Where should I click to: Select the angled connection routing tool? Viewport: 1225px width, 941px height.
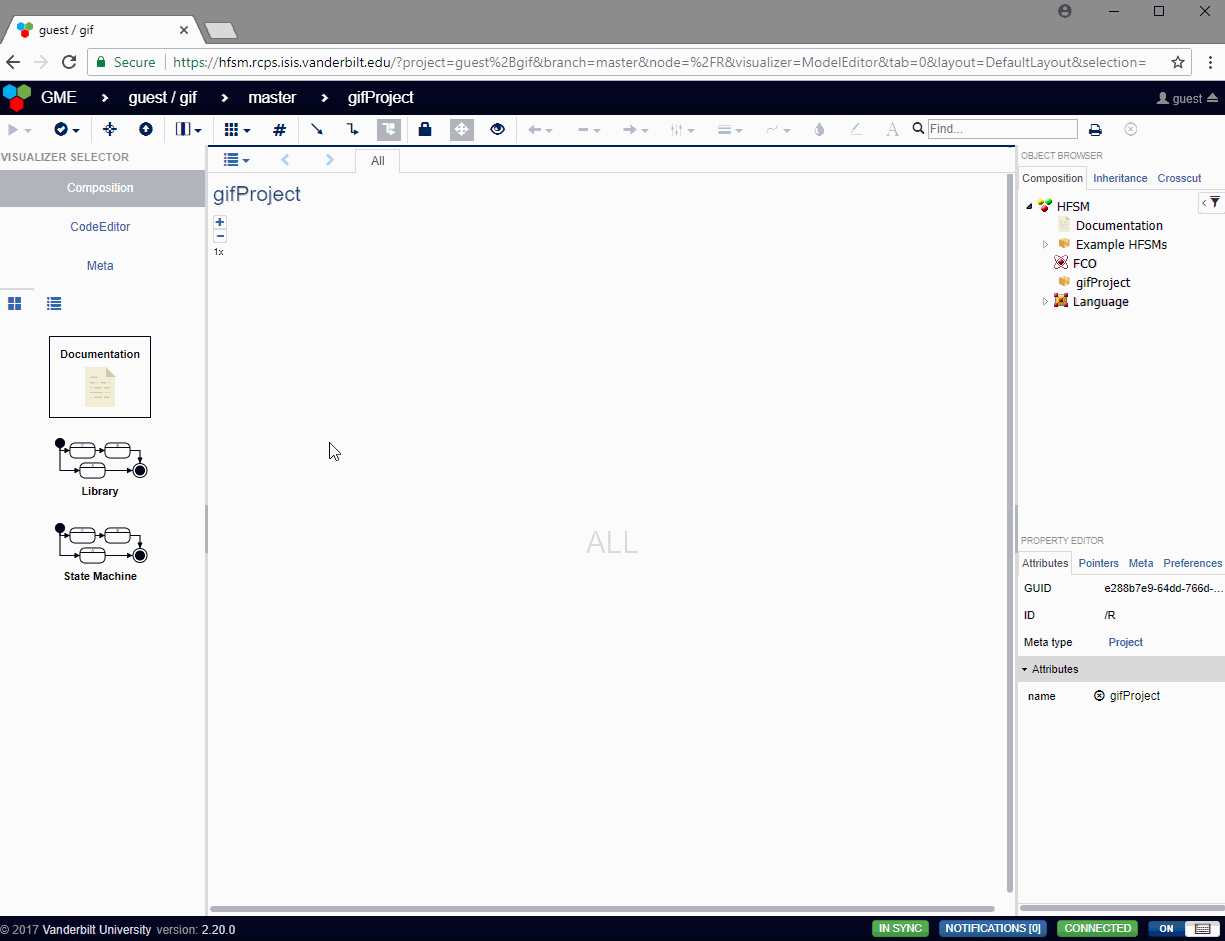point(352,129)
